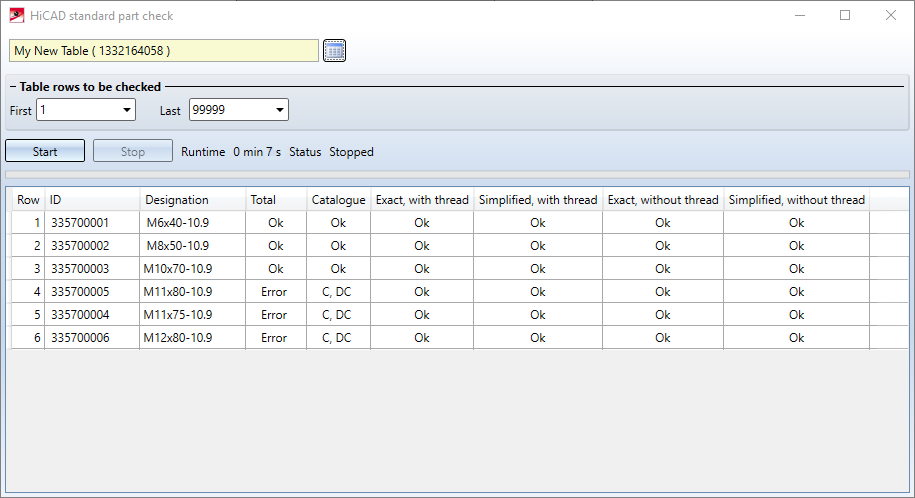The height and width of the screenshot is (498, 915).
Task: Click the Start button
Action: pos(45,151)
